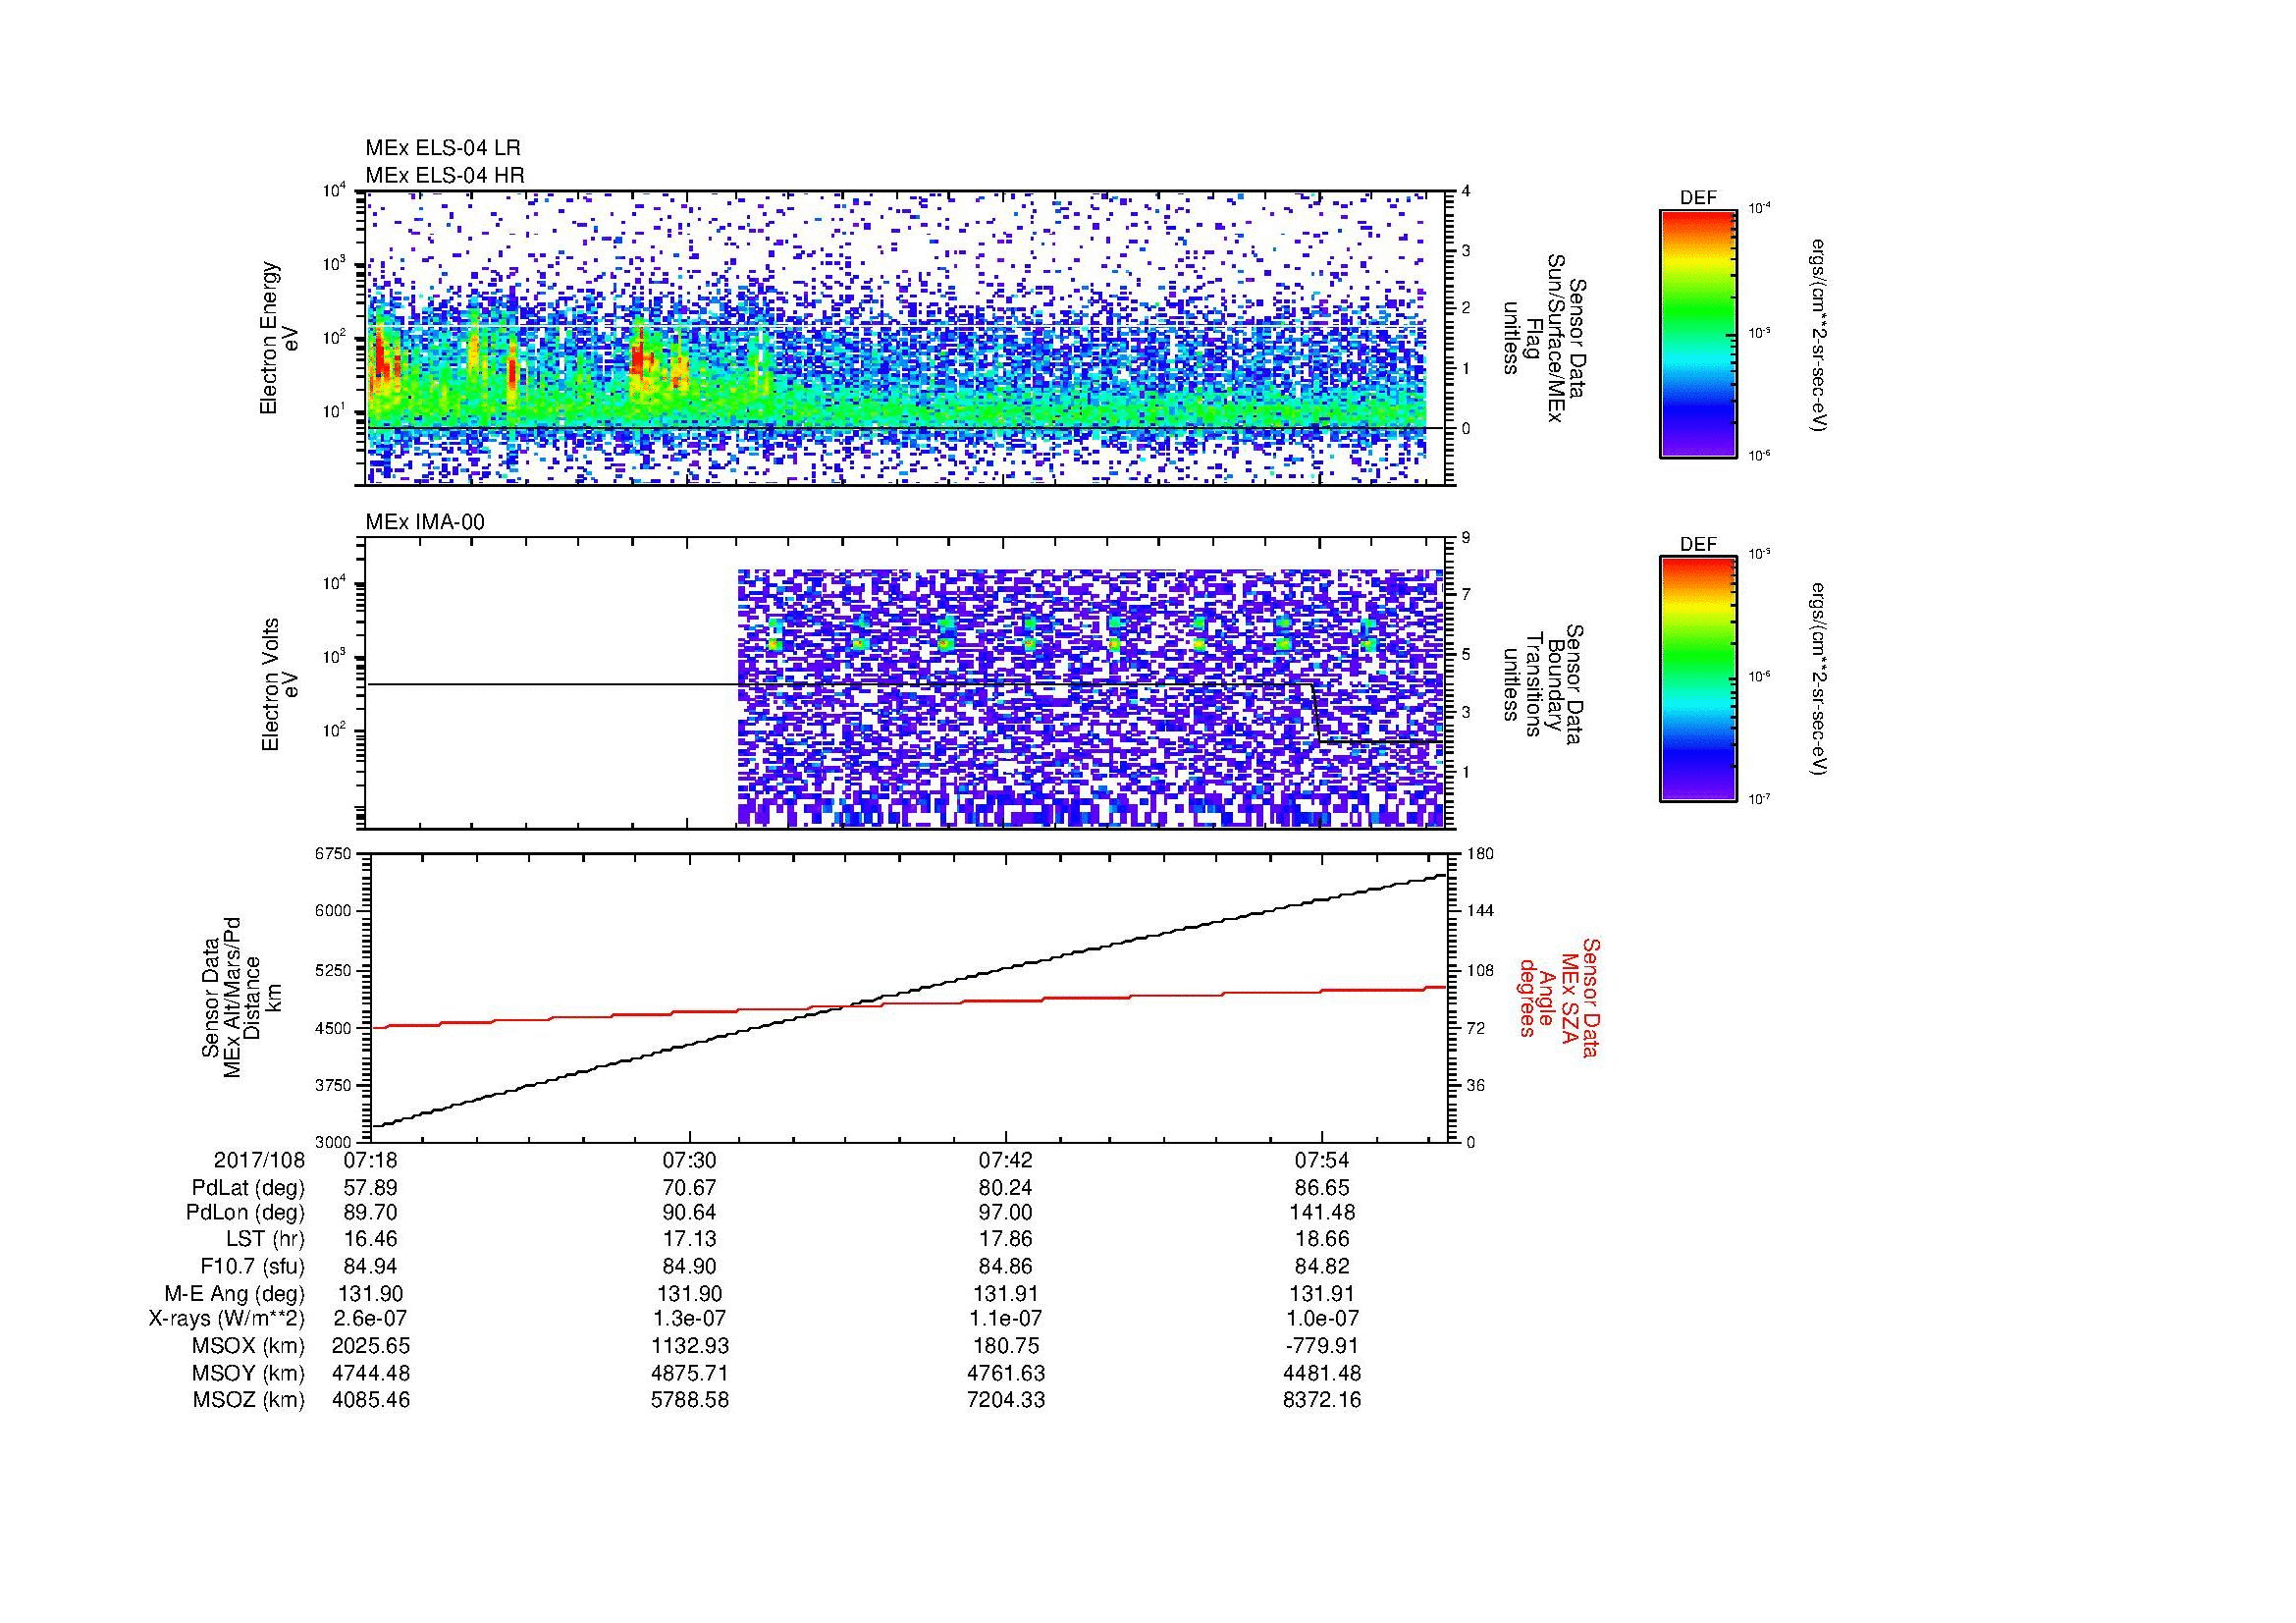Click the red 'MEx SZA Angle degrees' axis label
Viewport: 2296px width, 1623px height.
[x=1559, y=997]
